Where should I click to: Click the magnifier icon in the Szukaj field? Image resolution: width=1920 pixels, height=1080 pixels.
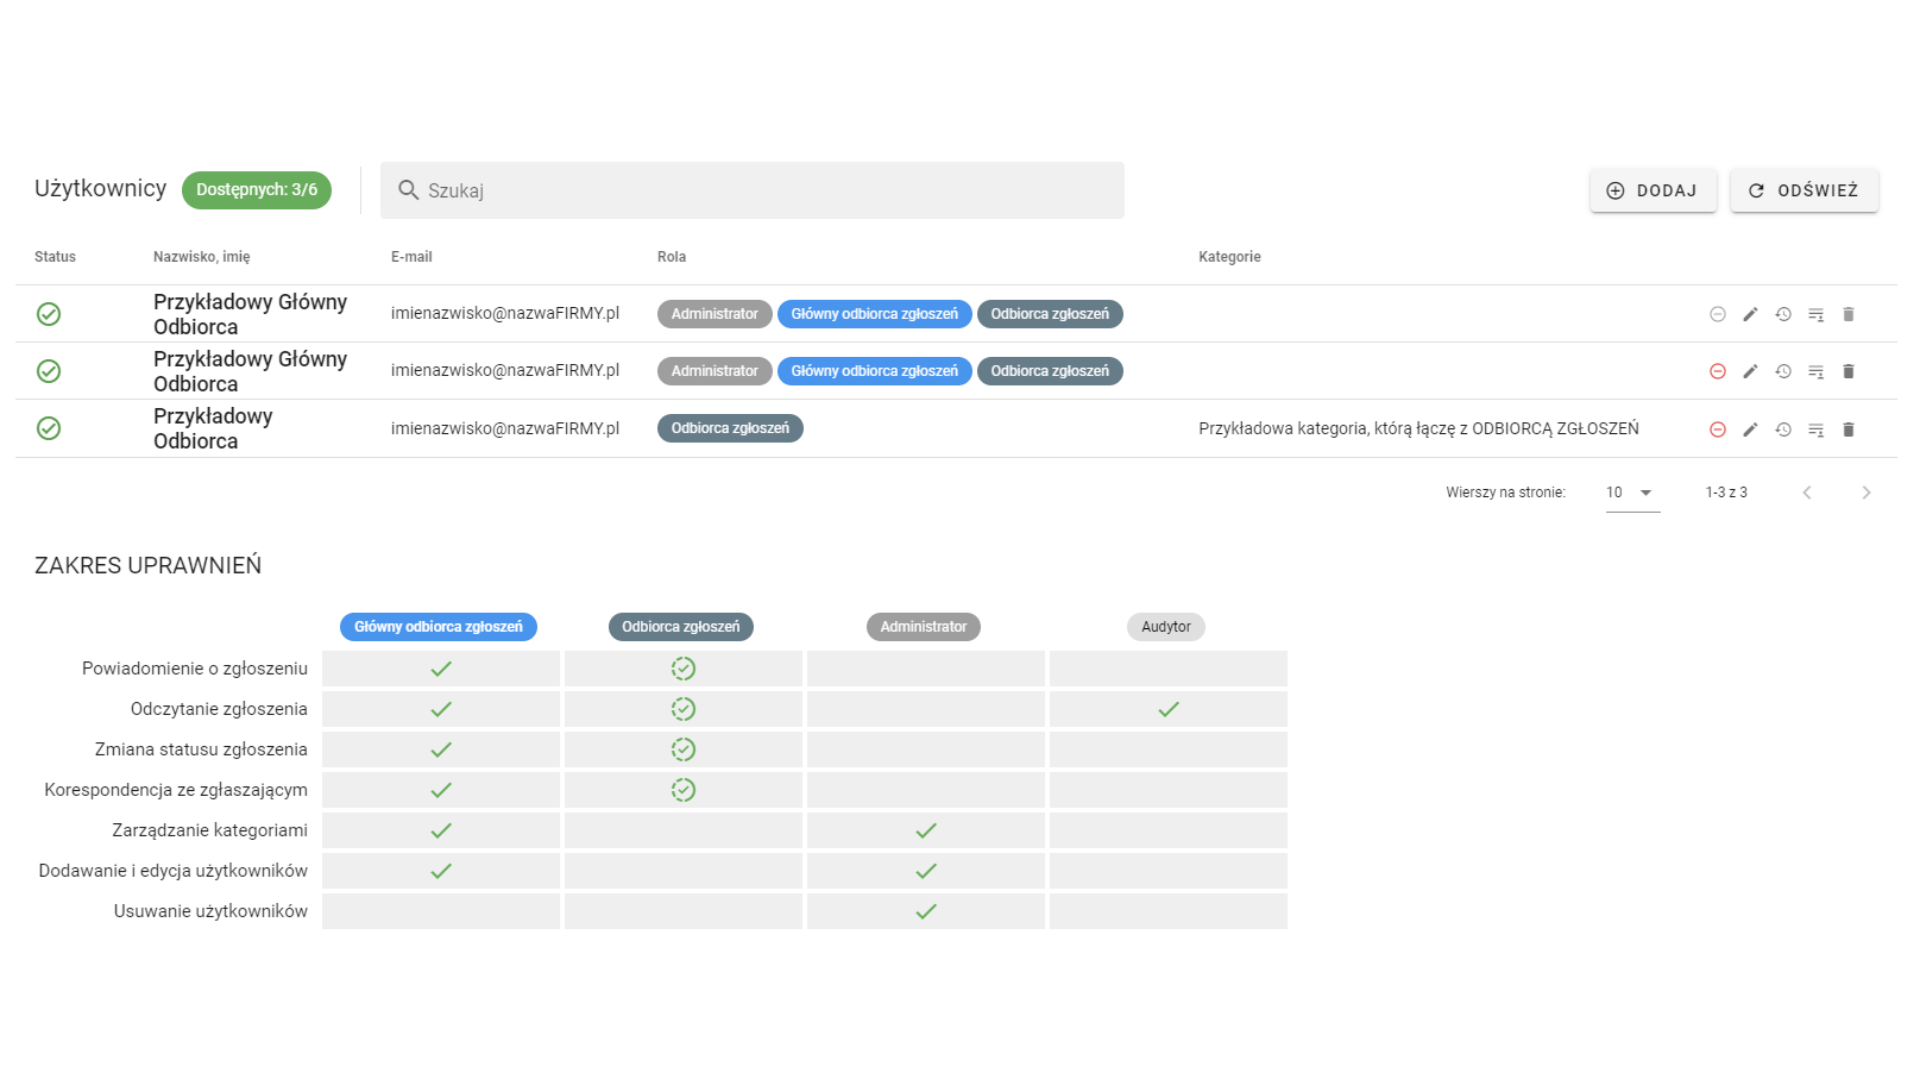pos(408,190)
